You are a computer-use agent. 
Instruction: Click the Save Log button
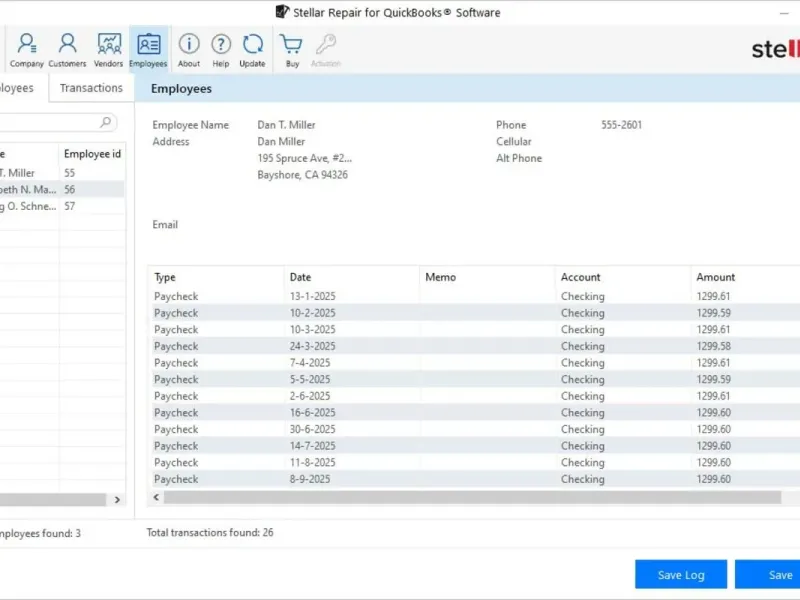[x=681, y=575]
